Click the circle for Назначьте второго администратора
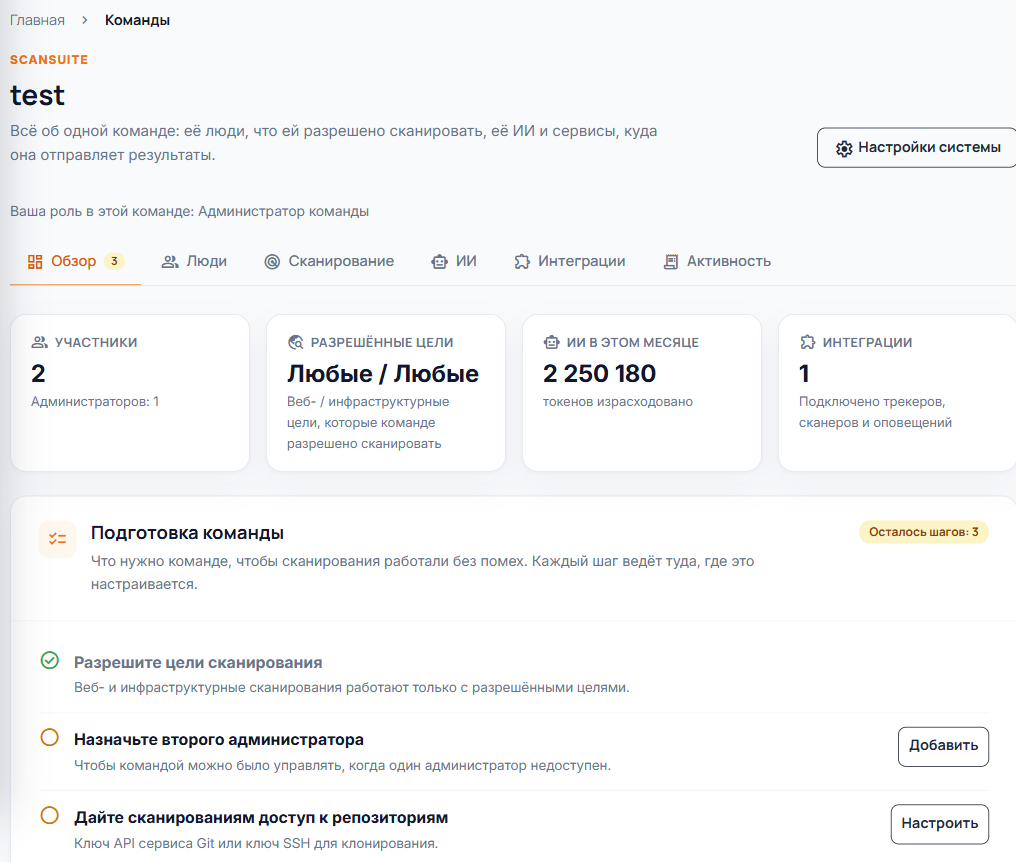 (50, 738)
